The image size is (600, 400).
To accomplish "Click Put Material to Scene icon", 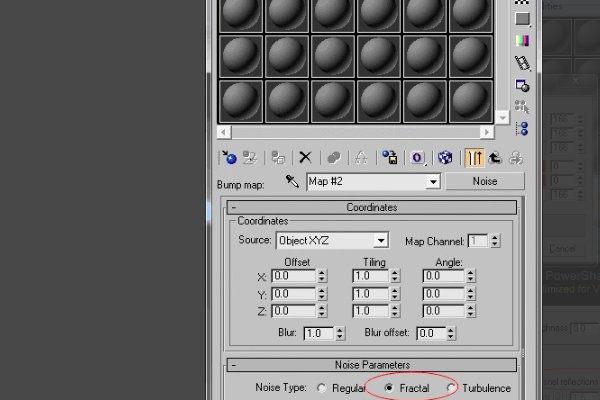I will click(x=250, y=157).
